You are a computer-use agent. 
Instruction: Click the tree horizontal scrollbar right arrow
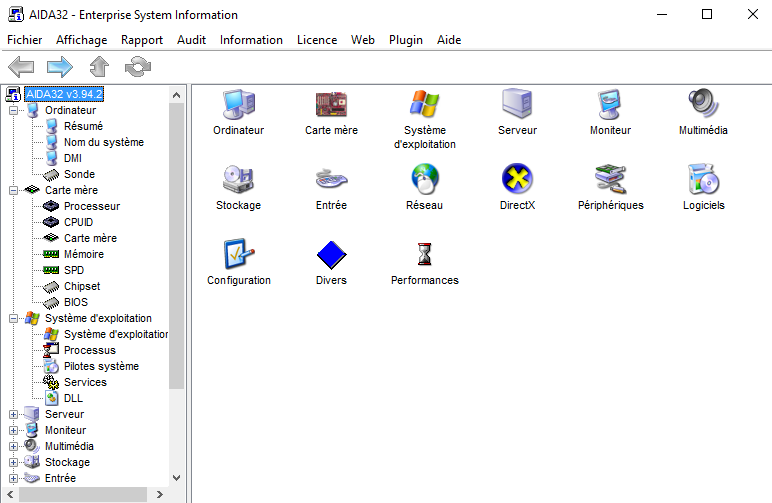(160, 494)
